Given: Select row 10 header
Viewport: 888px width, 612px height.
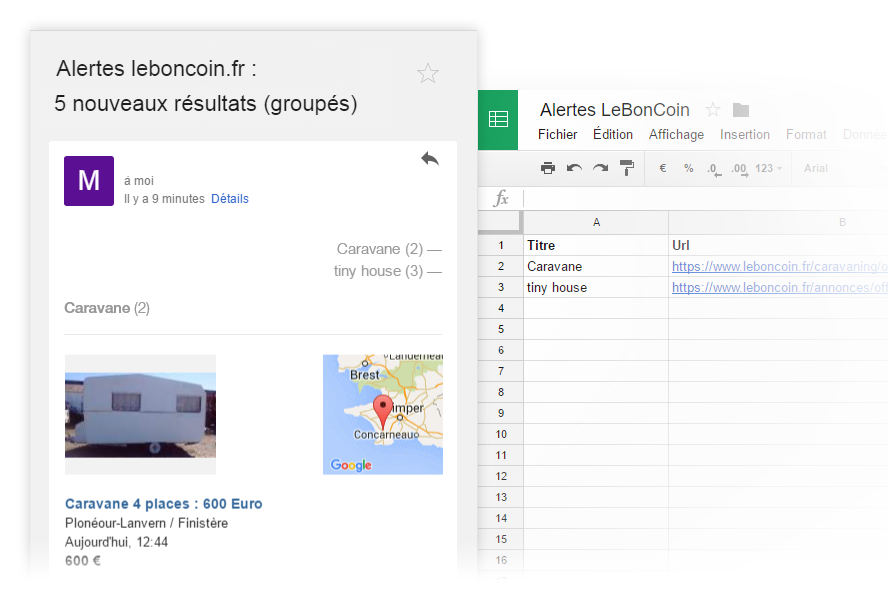Looking at the screenshot, I should click(501, 434).
